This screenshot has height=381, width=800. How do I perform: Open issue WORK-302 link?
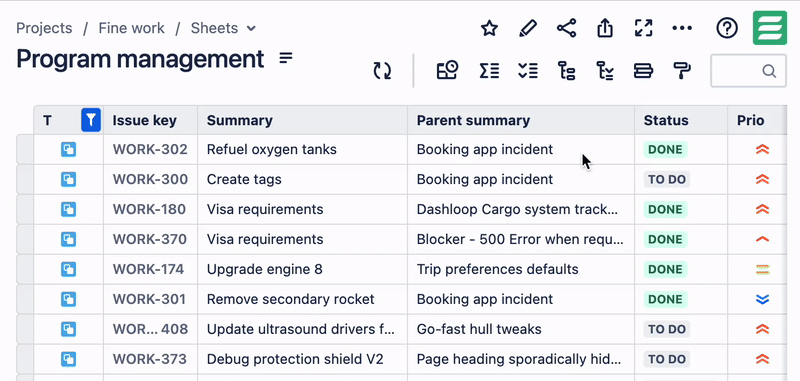pyautogui.click(x=150, y=149)
